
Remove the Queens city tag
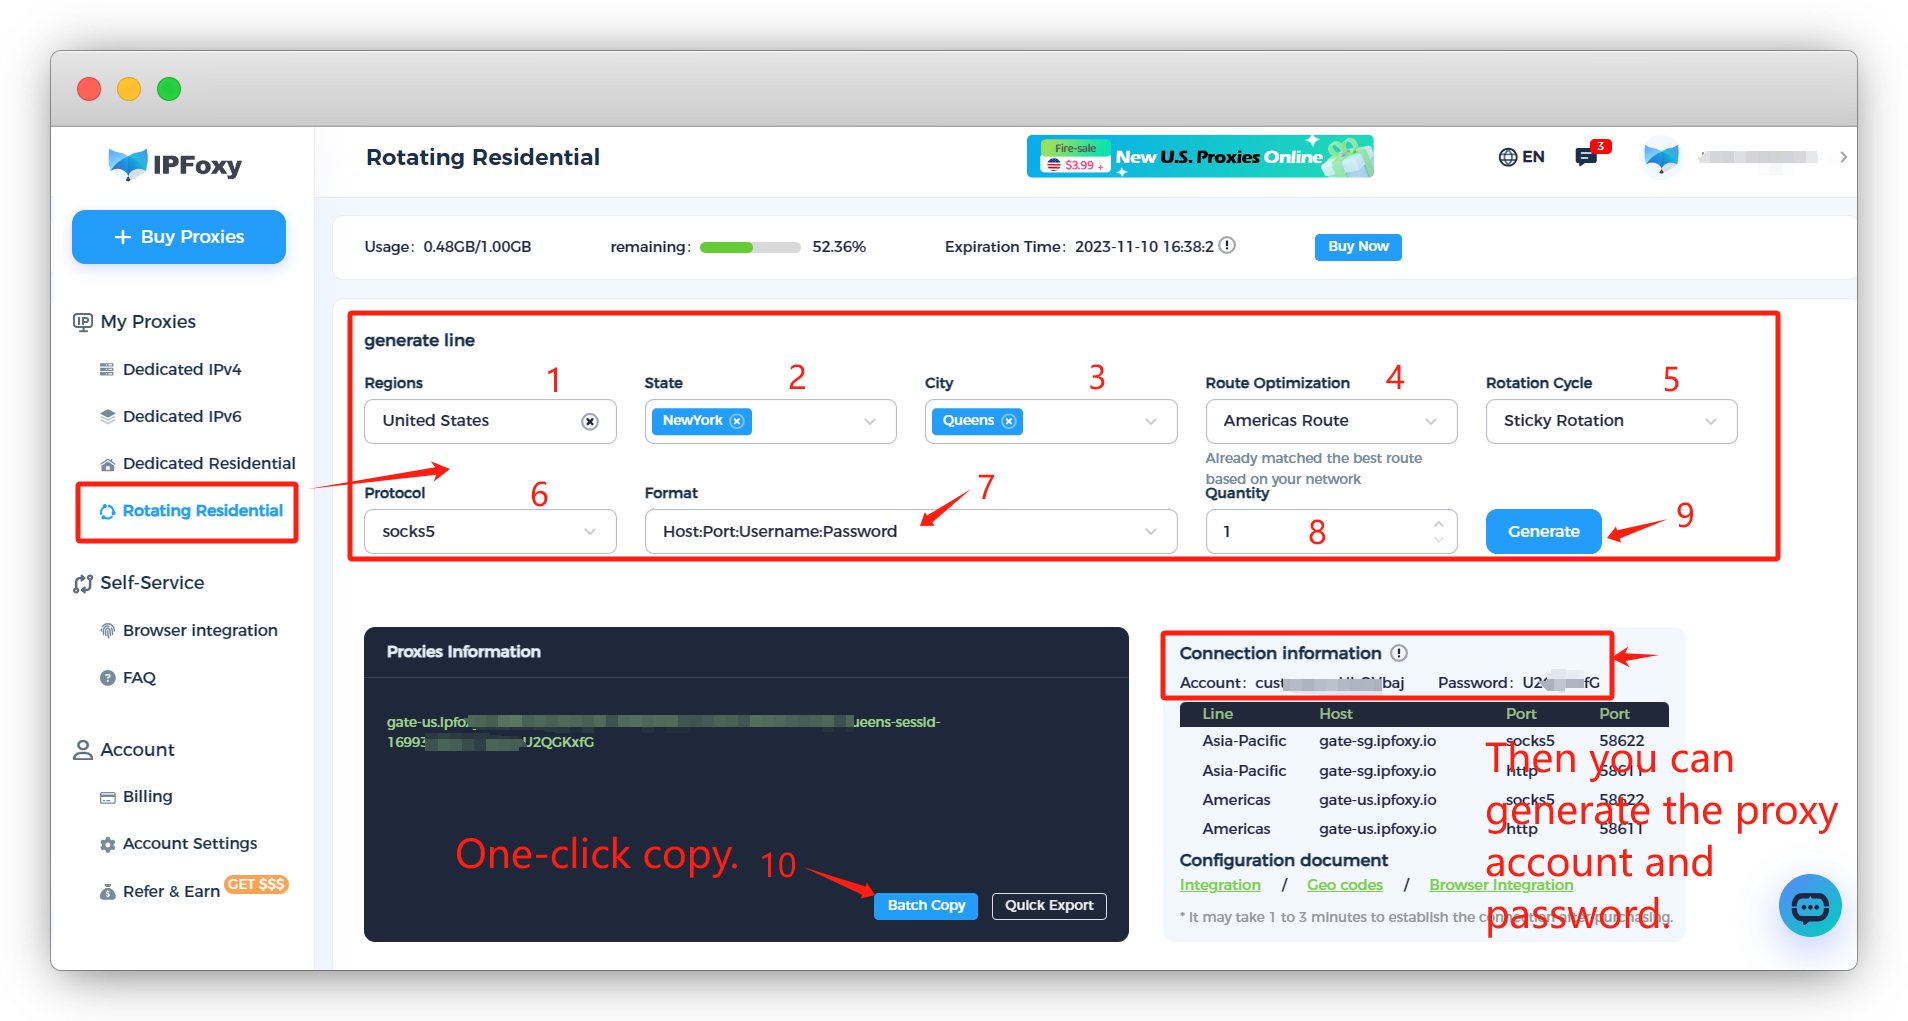tap(1009, 421)
